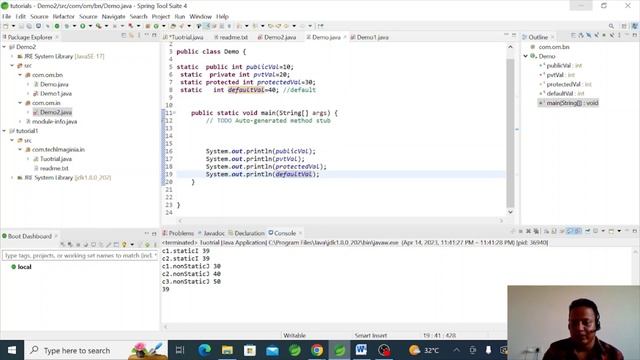Open the Navigate menu
The width and height of the screenshot is (640, 360).
[x=113, y=17]
